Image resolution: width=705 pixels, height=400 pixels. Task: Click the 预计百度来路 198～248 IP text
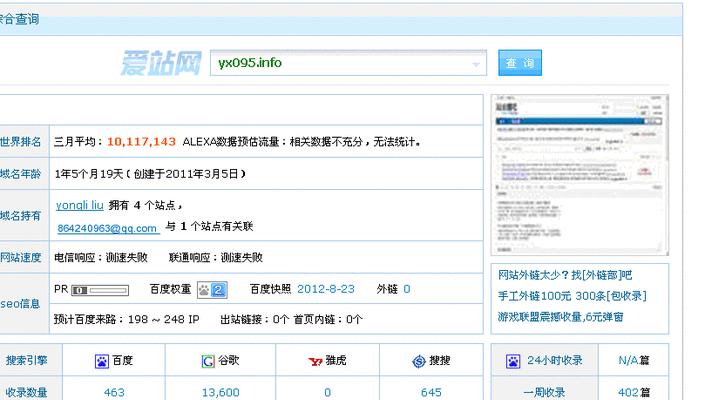tap(126, 320)
